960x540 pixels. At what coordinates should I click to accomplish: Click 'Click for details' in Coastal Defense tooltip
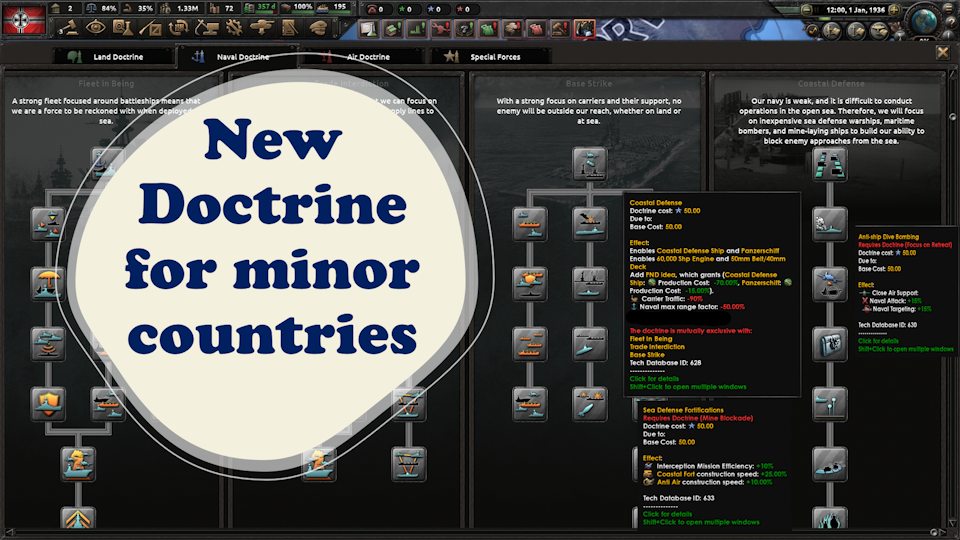(x=654, y=379)
